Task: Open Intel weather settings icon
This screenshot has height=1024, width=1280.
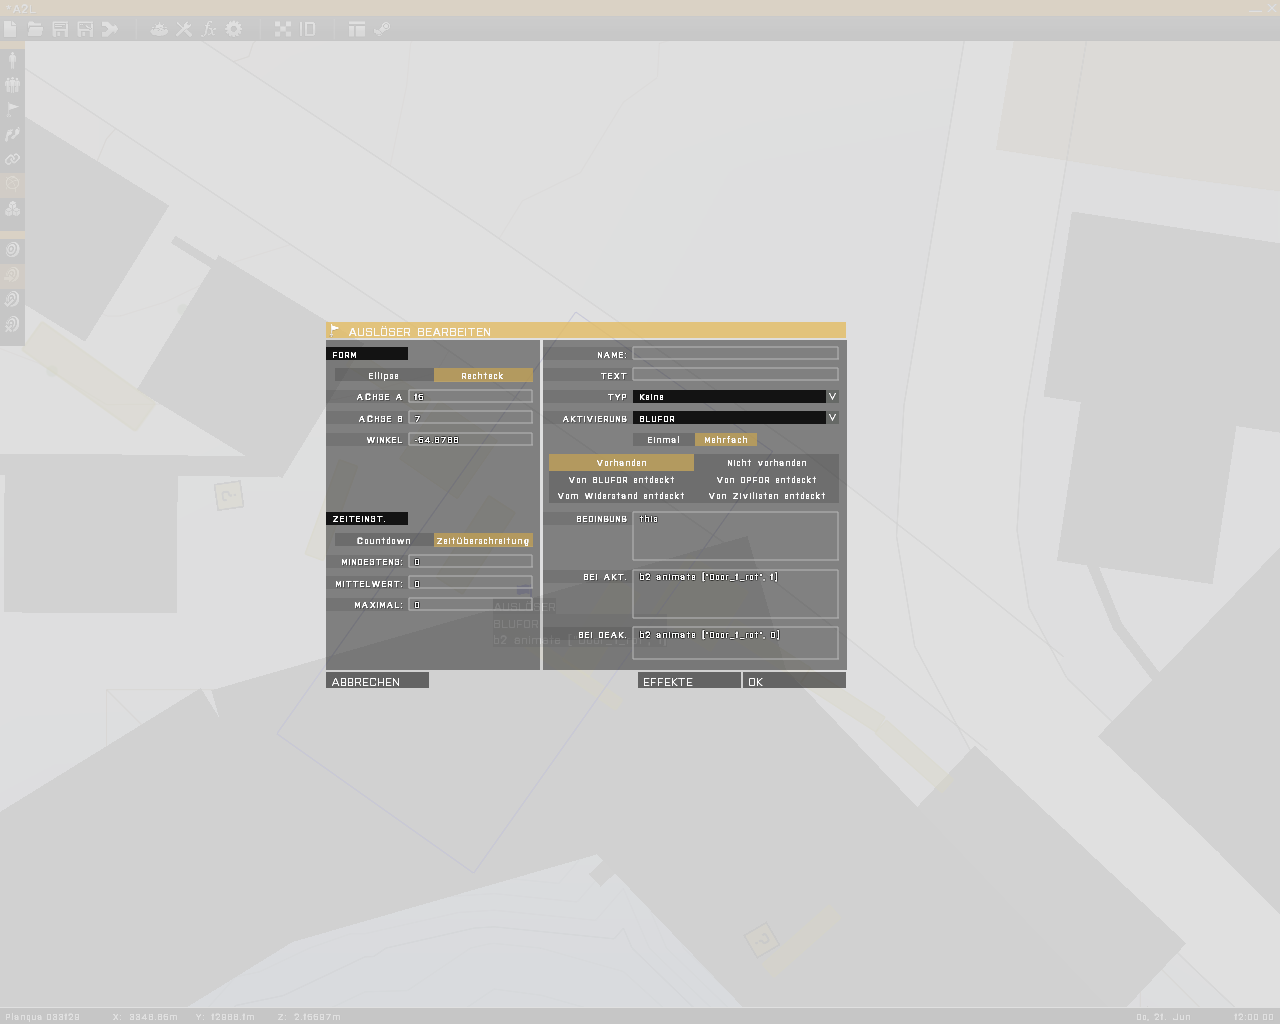Action: [x=159, y=29]
